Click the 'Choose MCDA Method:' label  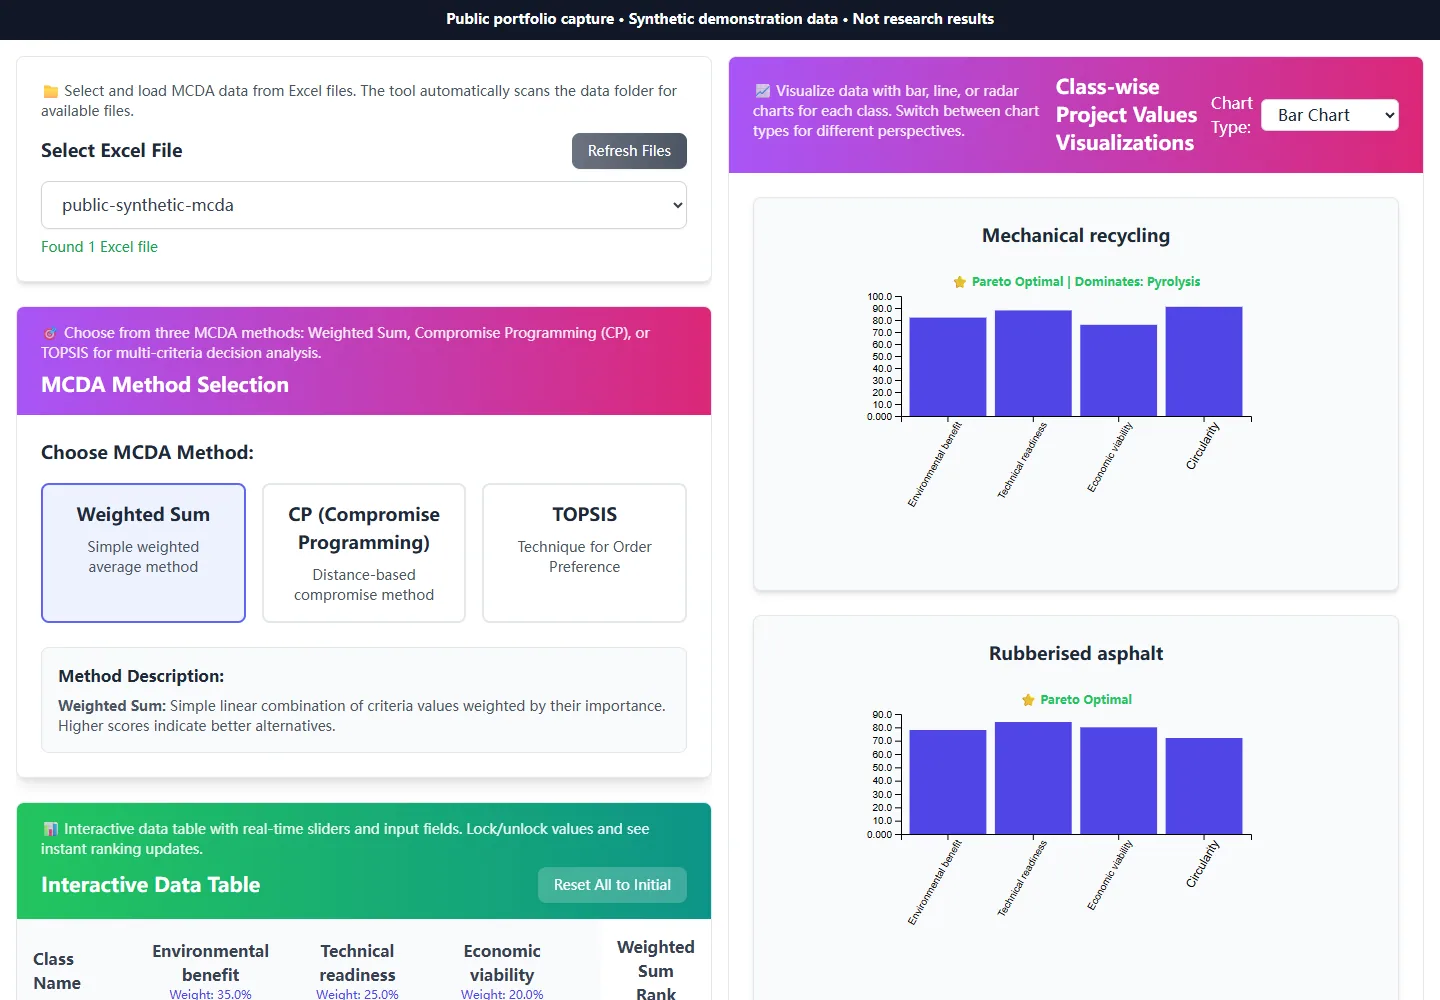[x=147, y=453]
